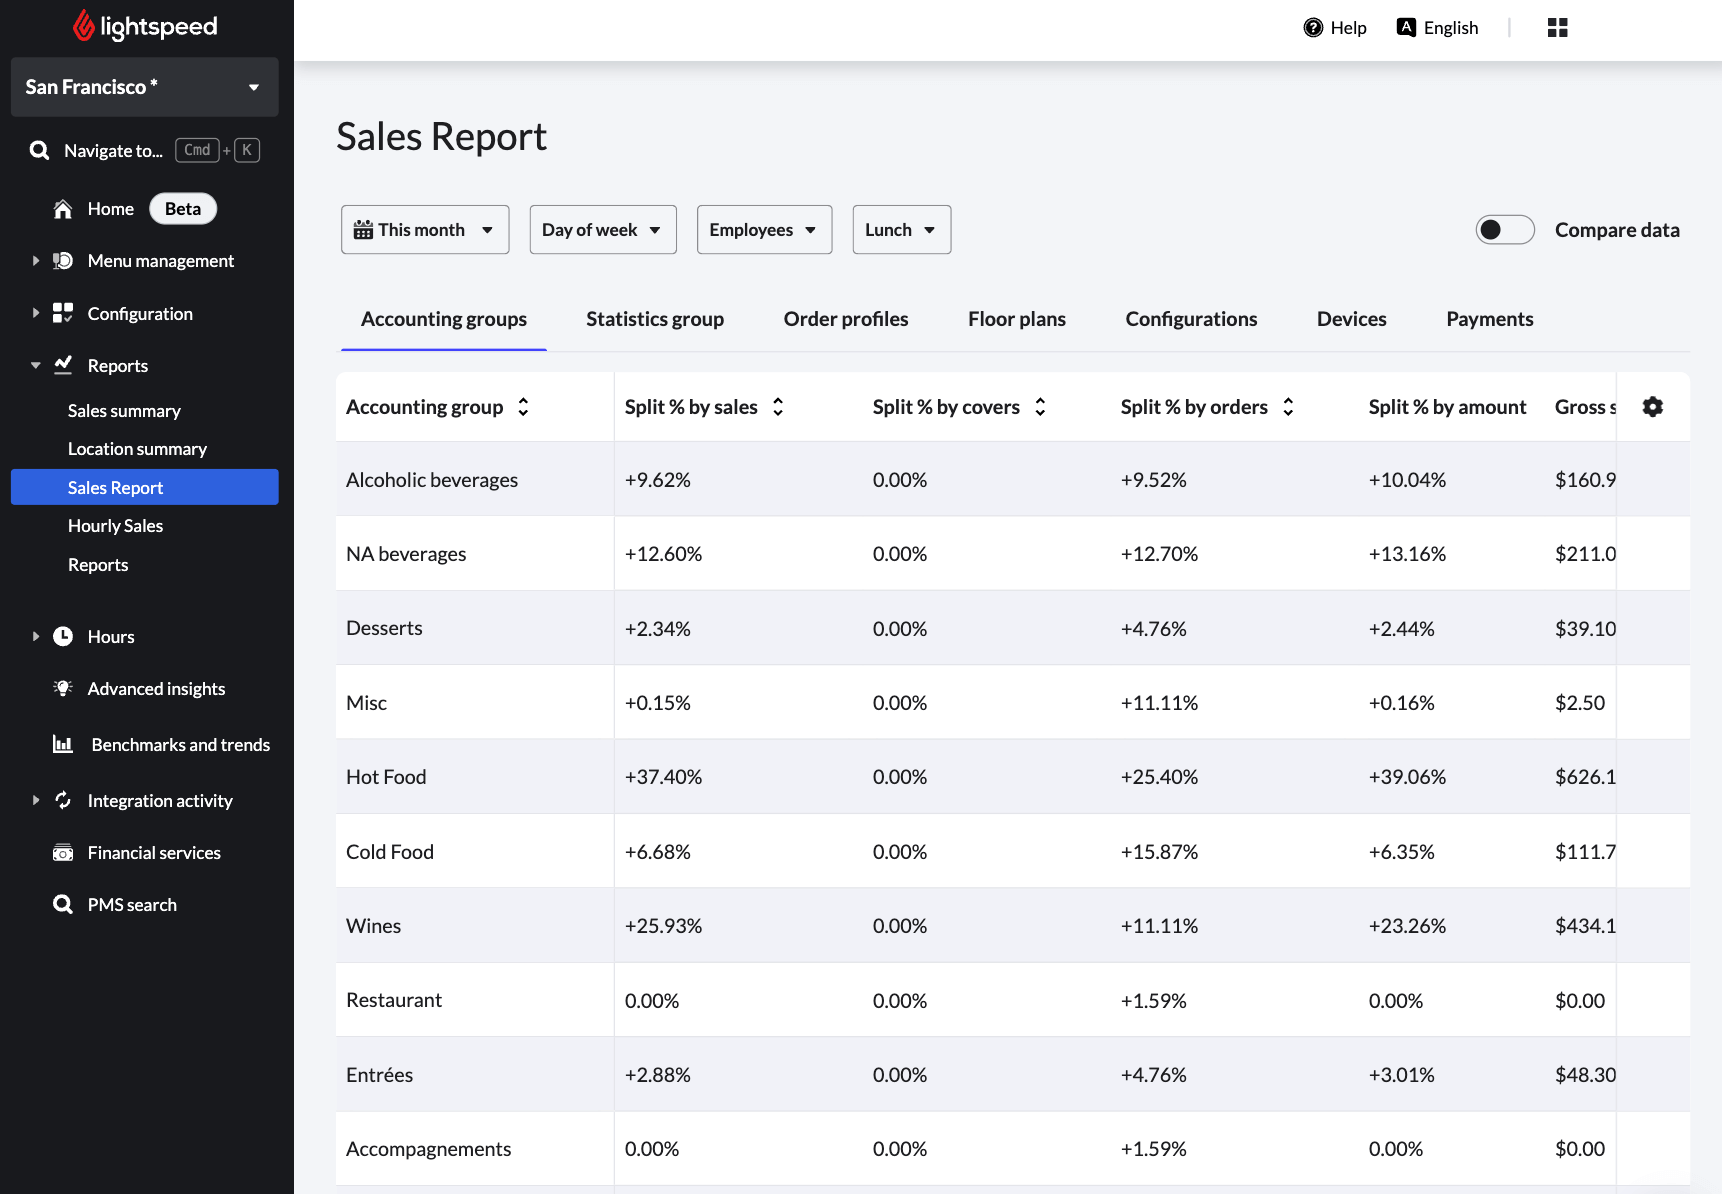Viewport: 1722px width, 1194px height.
Task: Open Financial services in sidebar
Action: 154,853
